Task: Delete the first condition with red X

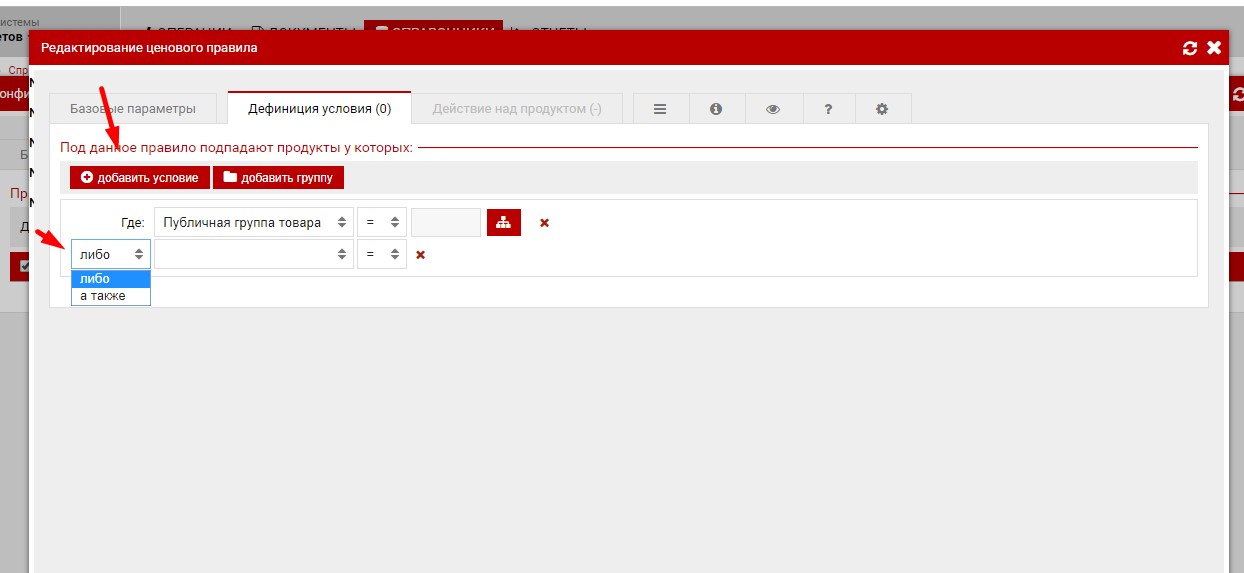Action: 544,223
